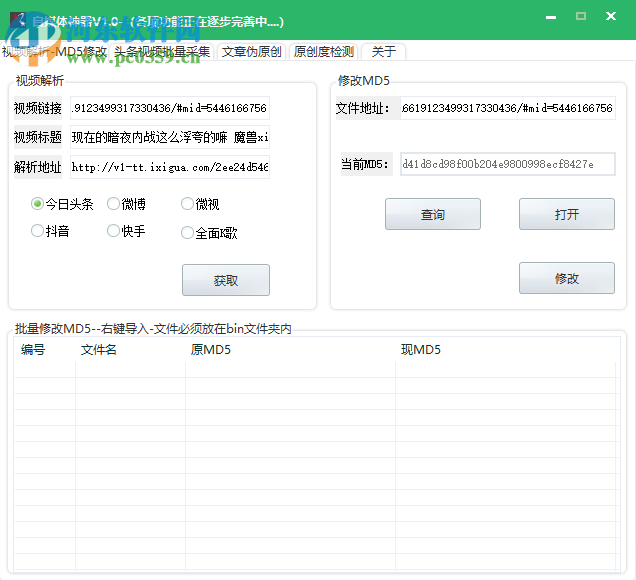Open the 头条视频批量采集 tab
Viewport: 636px width, 580px height.
[162, 52]
